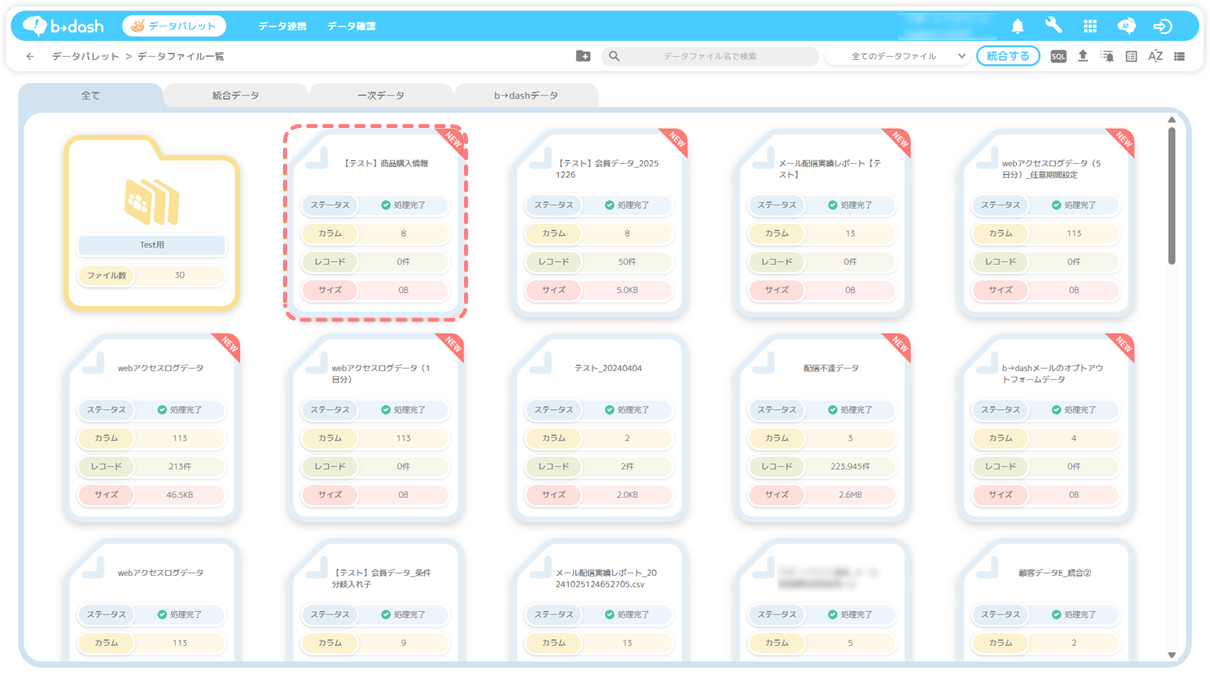The image size is (1210, 680).
Task: Click the A-Z sort icon
Action: click(1155, 57)
